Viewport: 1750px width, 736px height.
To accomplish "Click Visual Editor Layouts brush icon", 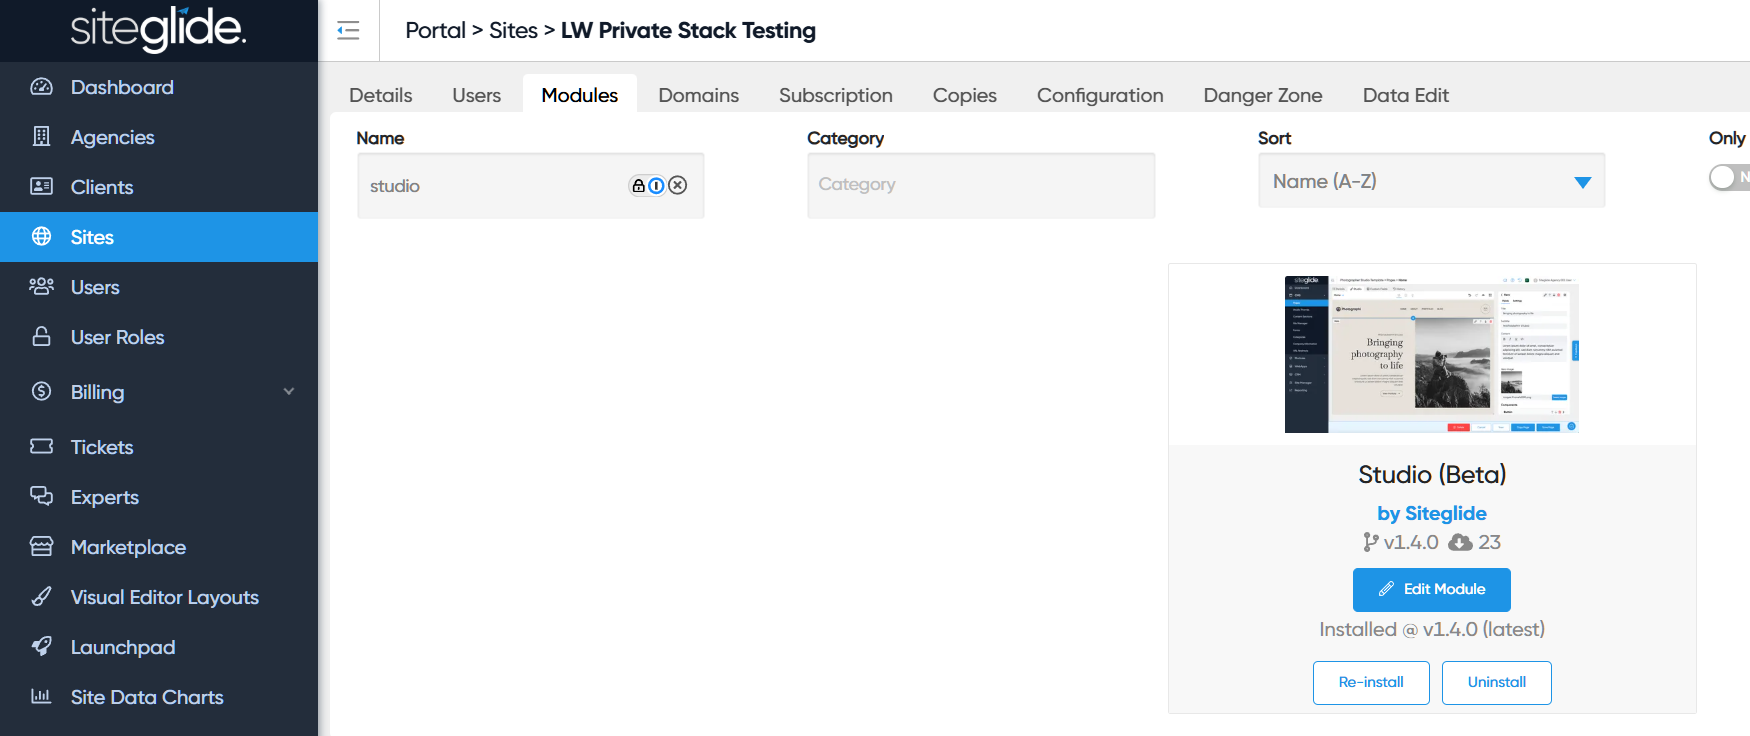I will coord(41,596).
